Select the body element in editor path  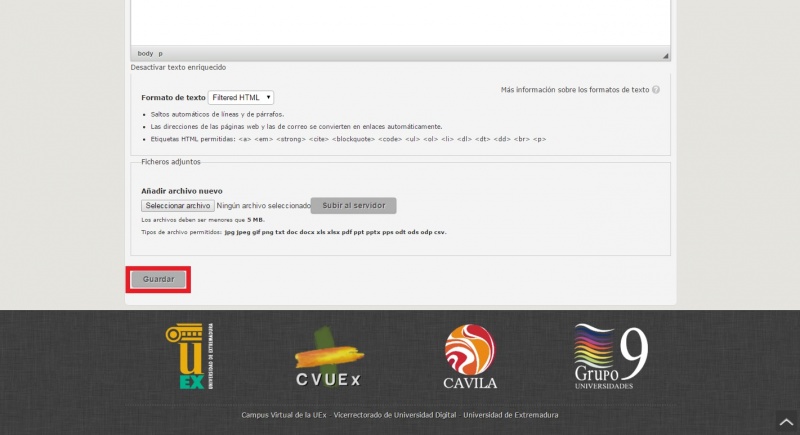pos(145,53)
